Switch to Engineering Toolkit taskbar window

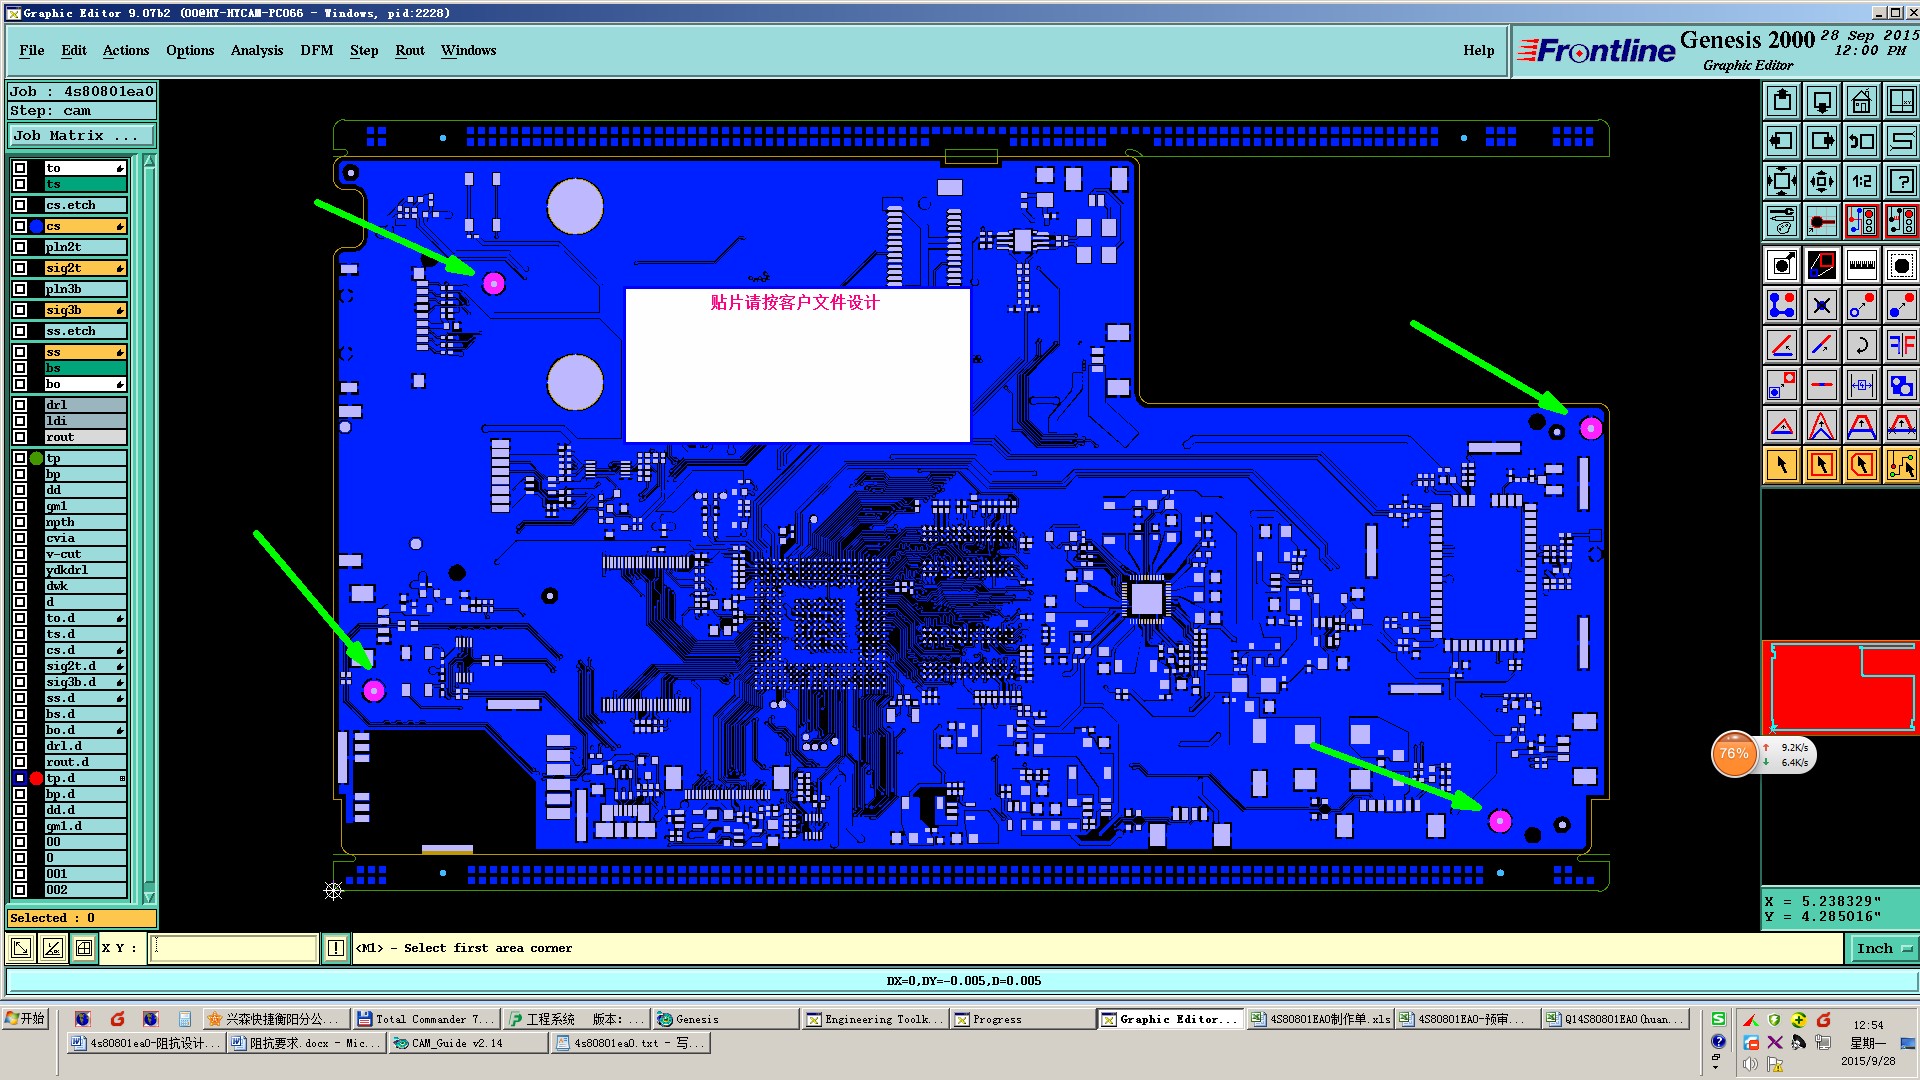point(875,1019)
